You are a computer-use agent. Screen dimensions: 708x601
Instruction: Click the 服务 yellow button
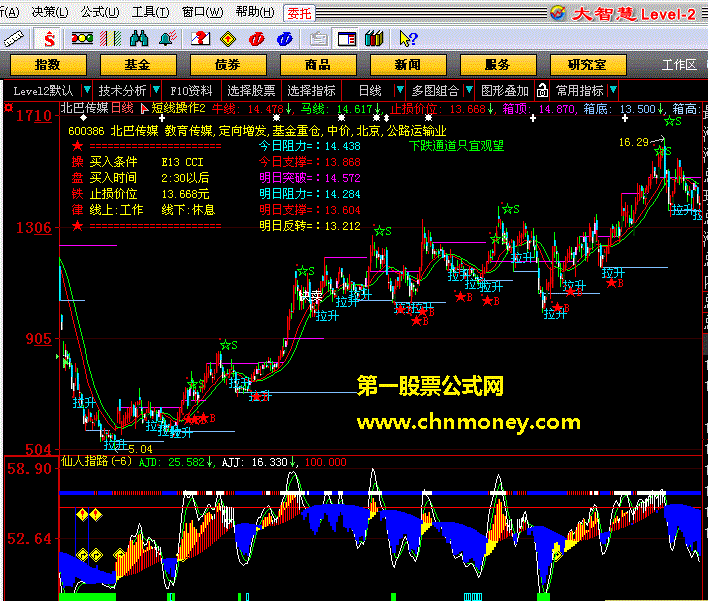(498, 65)
